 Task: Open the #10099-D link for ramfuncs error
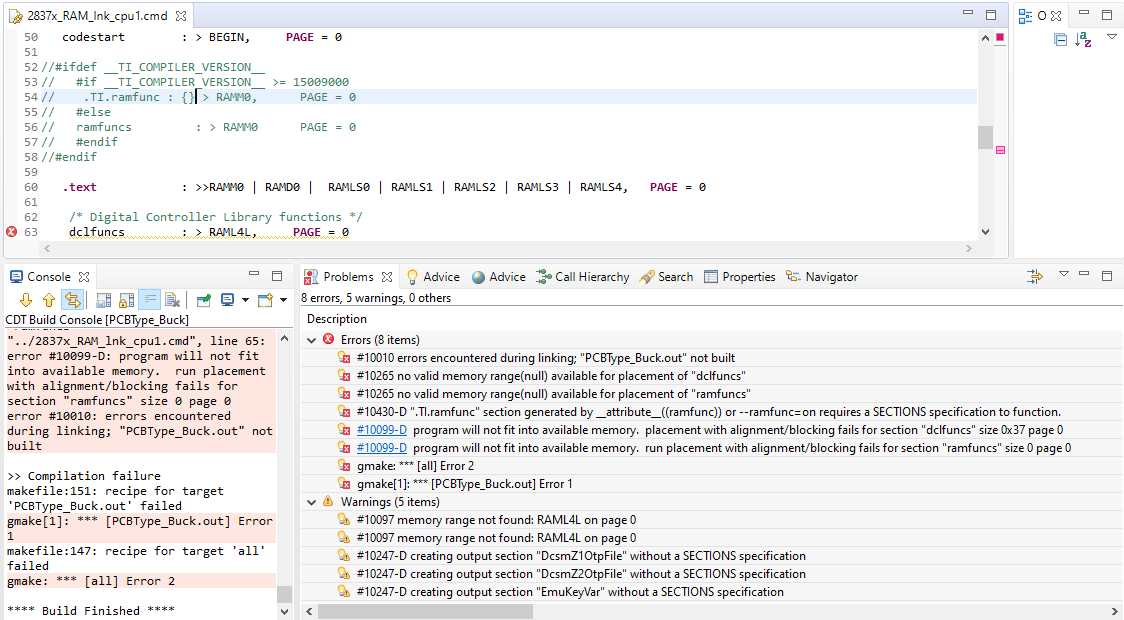(381, 448)
